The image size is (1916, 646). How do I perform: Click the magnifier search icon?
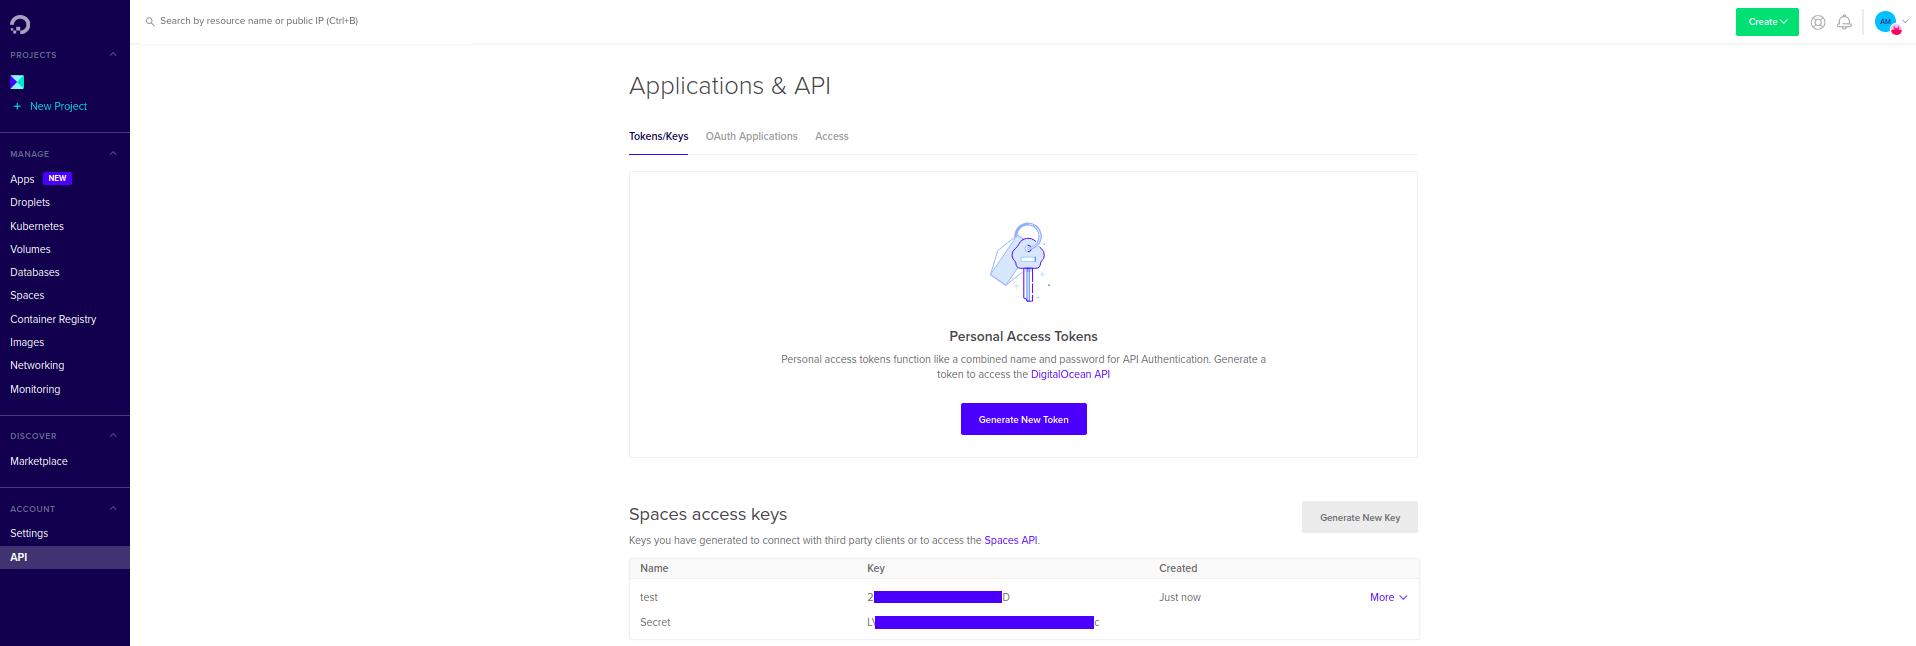150,21
